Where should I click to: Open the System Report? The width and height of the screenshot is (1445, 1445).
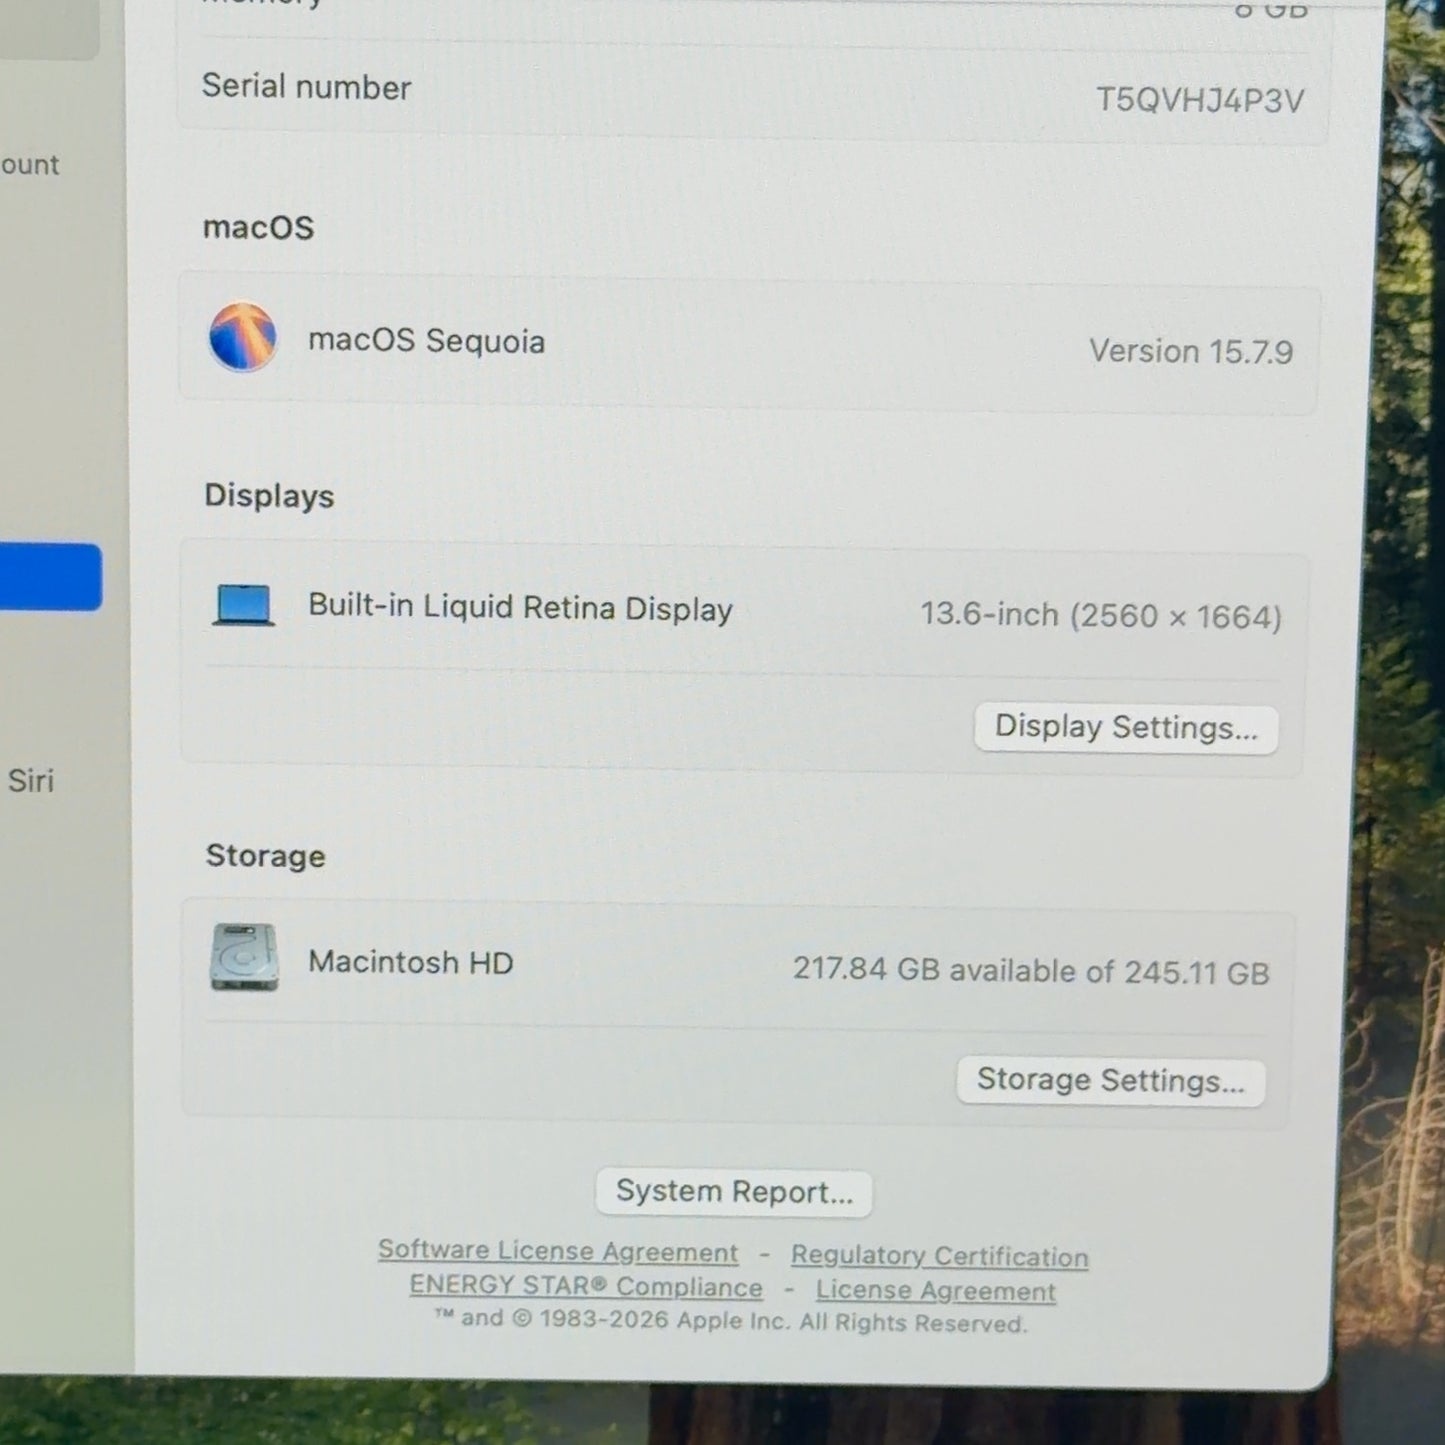click(734, 1192)
